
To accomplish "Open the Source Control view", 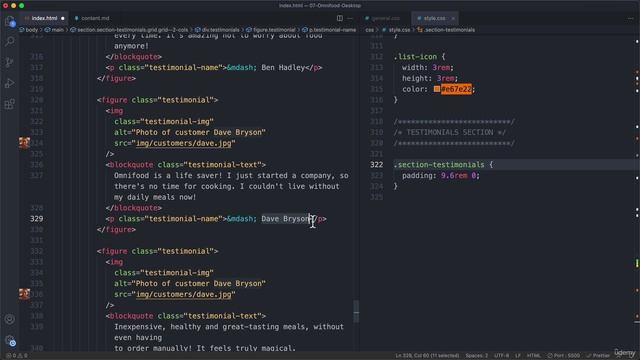I will [x=10, y=62].
